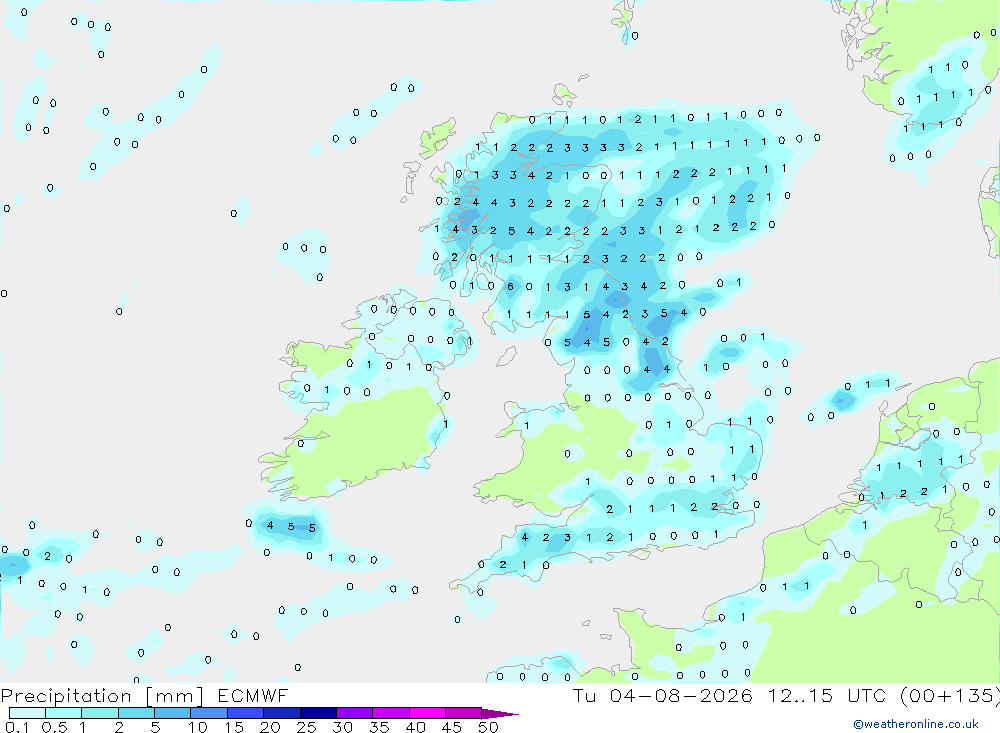Click the 30–35 mm legend color swatch

(x=354, y=713)
